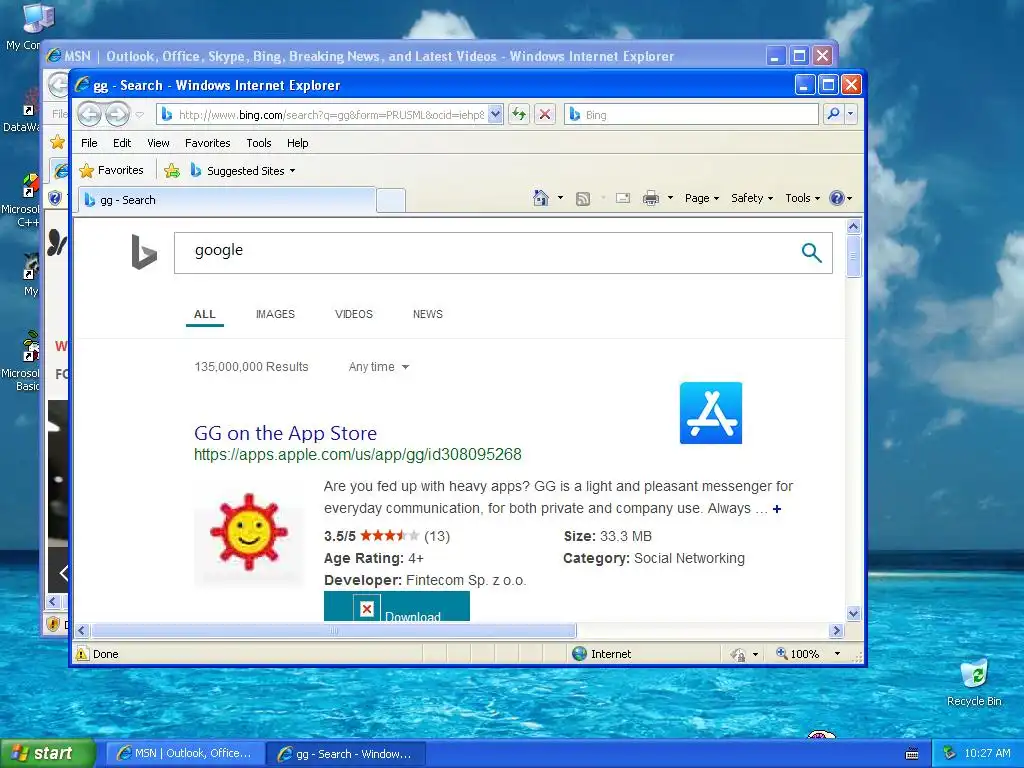Refresh the page with the green arrows icon

(519, 114)
